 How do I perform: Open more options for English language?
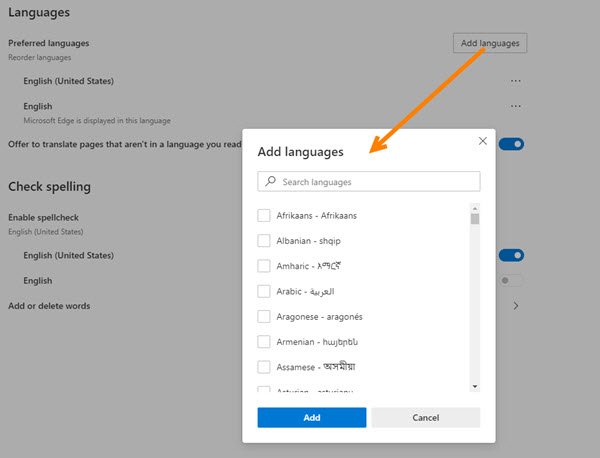click(516, 106)
